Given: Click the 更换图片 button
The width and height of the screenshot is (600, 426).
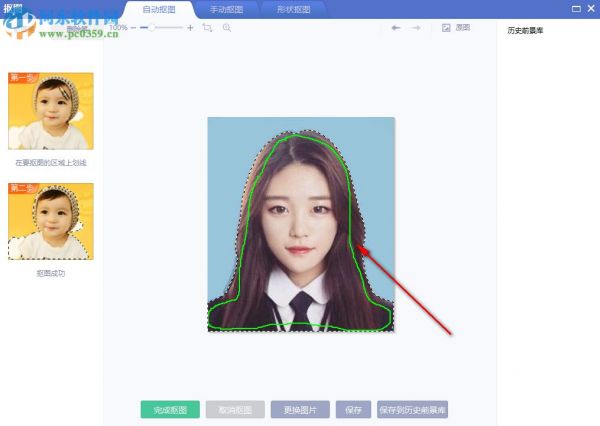Looking at the screenshot, I should pyautogui.click(x=300, y=410).
